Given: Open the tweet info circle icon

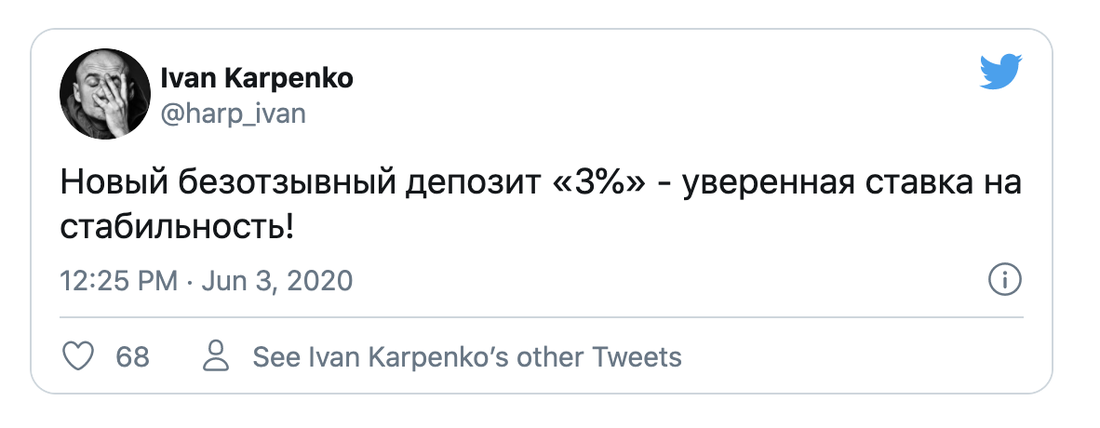Looking at the screenshot, I should click(1004, 281).
